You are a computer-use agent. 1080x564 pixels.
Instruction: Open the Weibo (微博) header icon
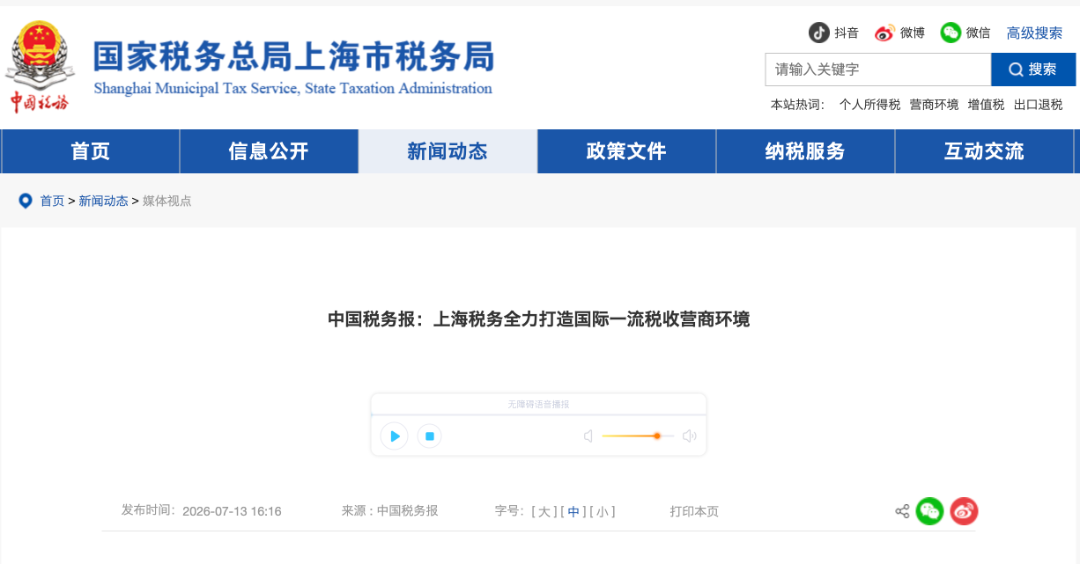884,33
